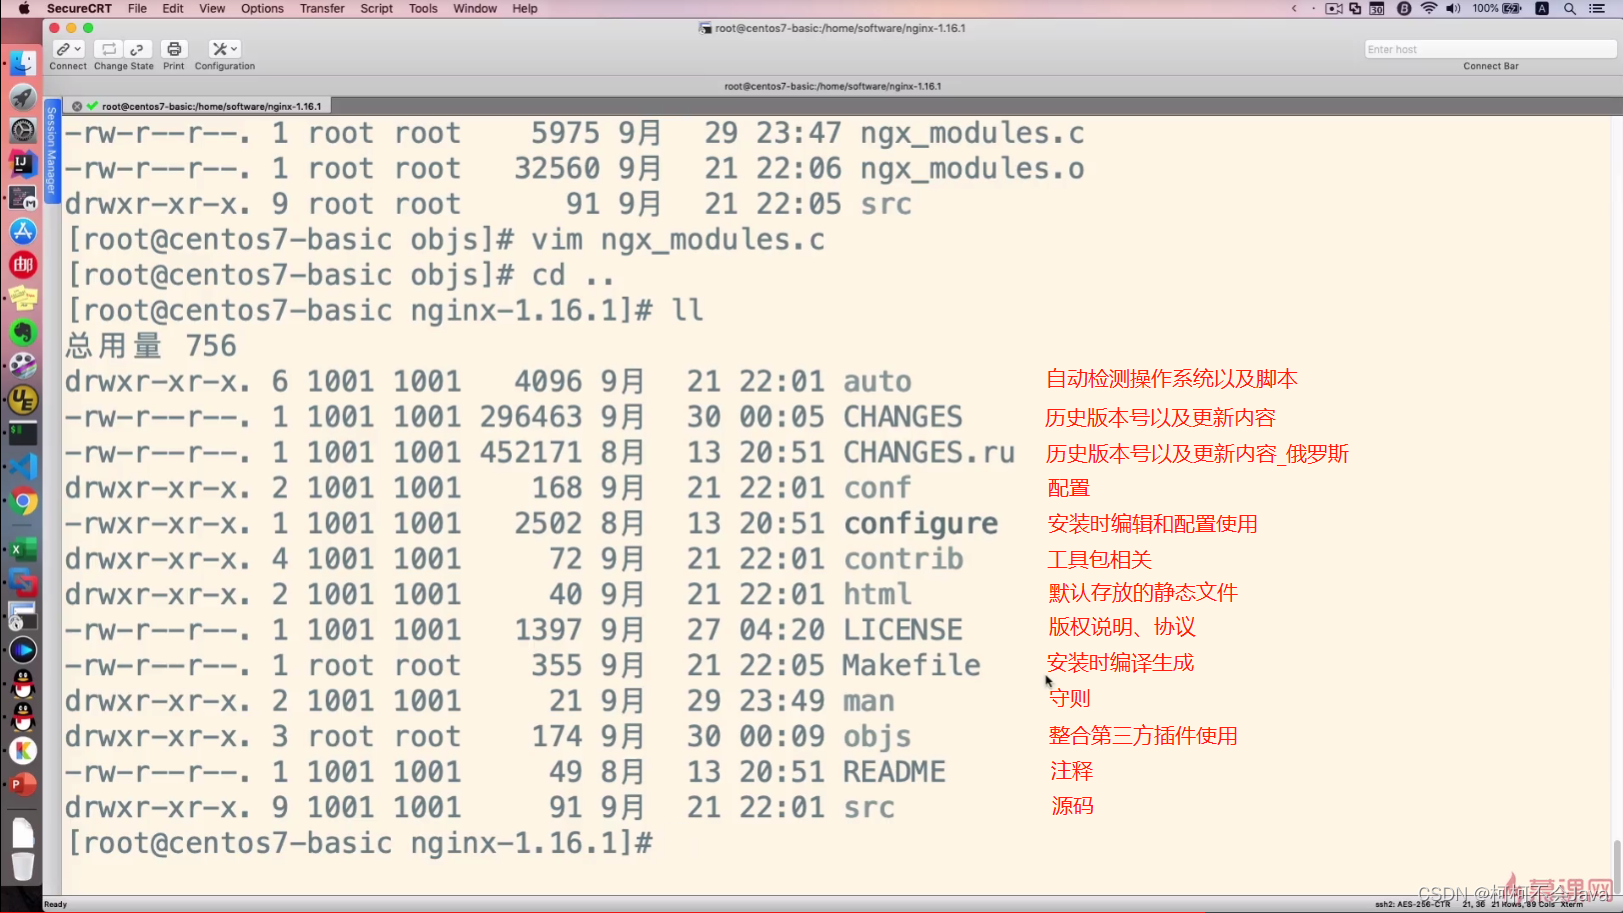Click the objs directory name
The image size is (1623, 913).
pos(877,738)
